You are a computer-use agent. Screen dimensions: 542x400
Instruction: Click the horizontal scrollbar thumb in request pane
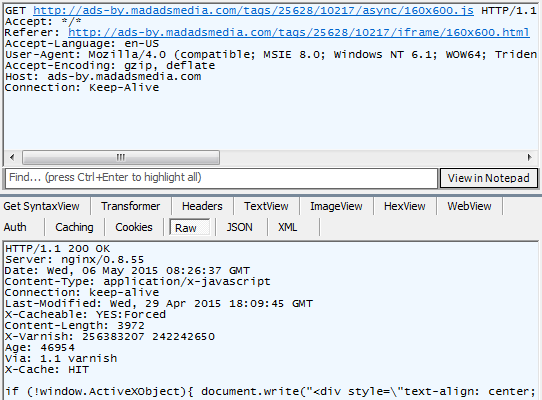(121, 157)
